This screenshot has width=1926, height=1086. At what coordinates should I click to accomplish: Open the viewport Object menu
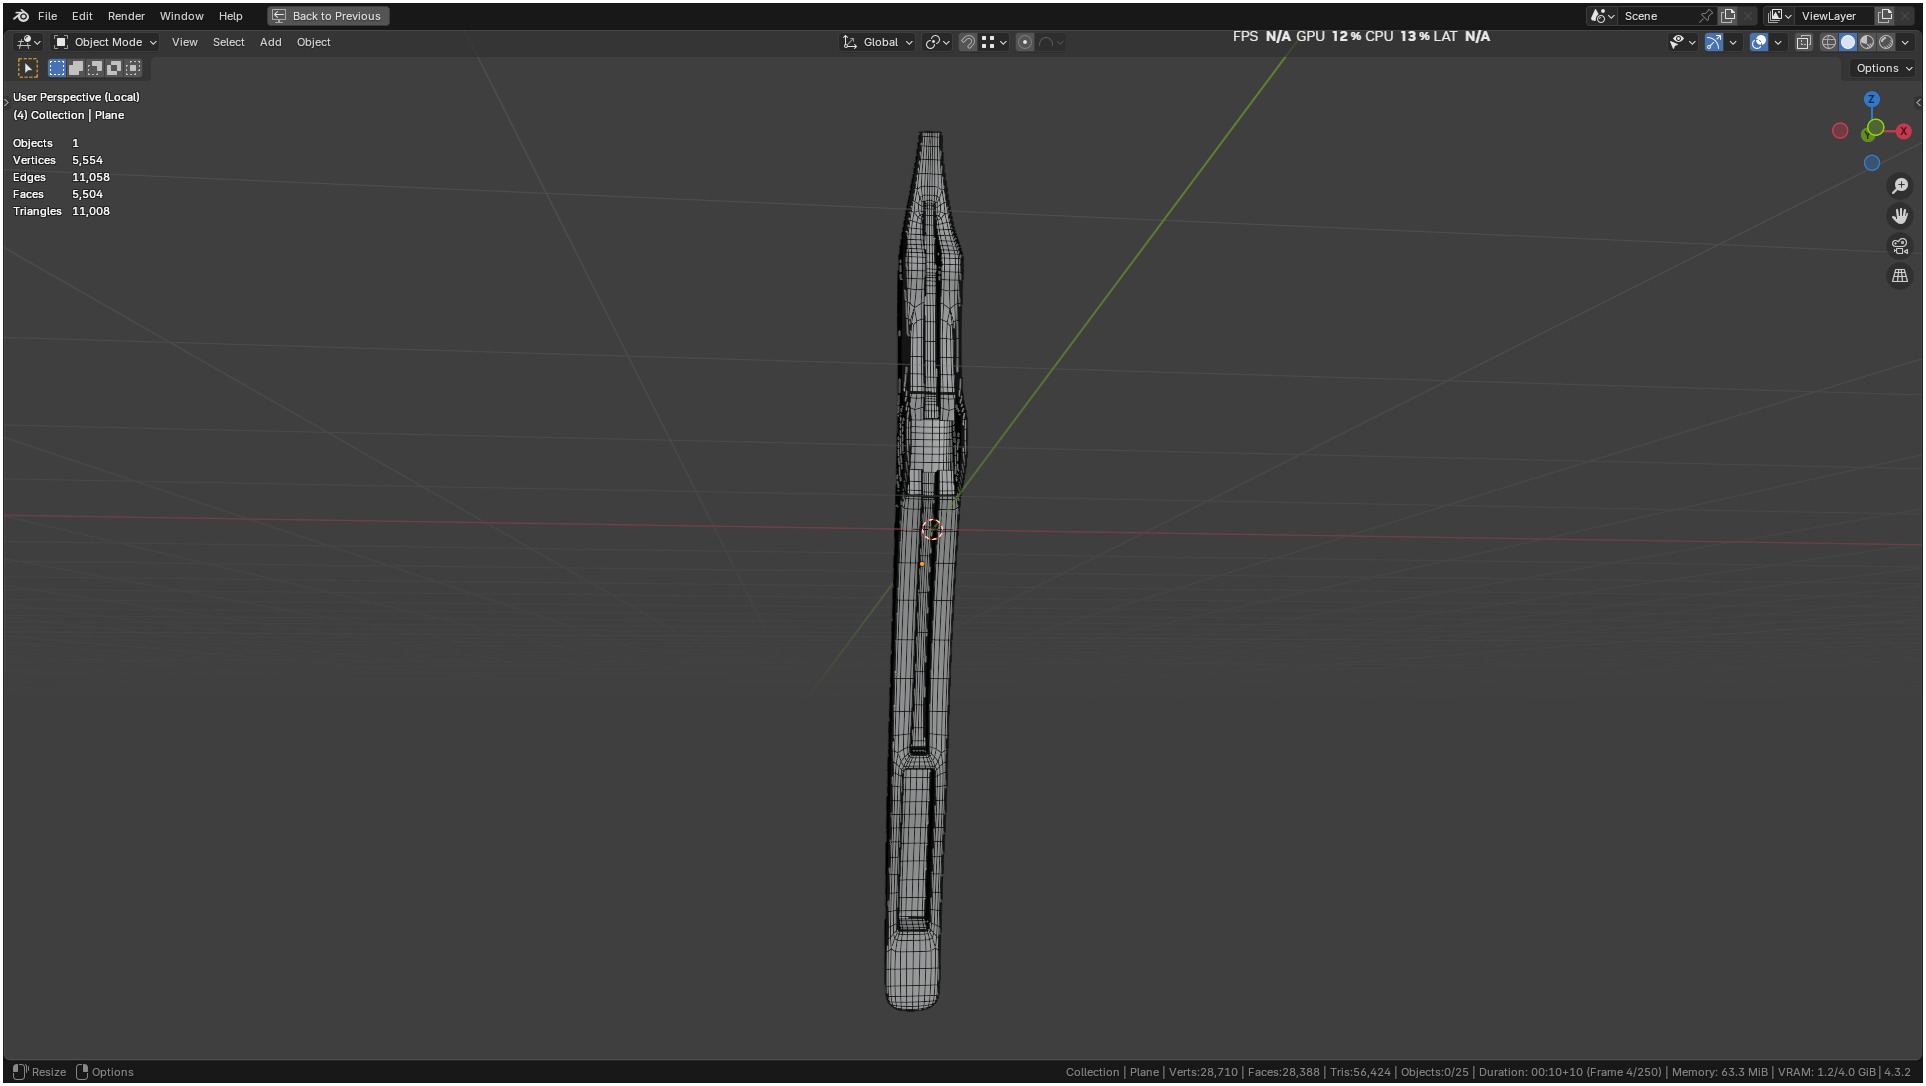(313, 42)
